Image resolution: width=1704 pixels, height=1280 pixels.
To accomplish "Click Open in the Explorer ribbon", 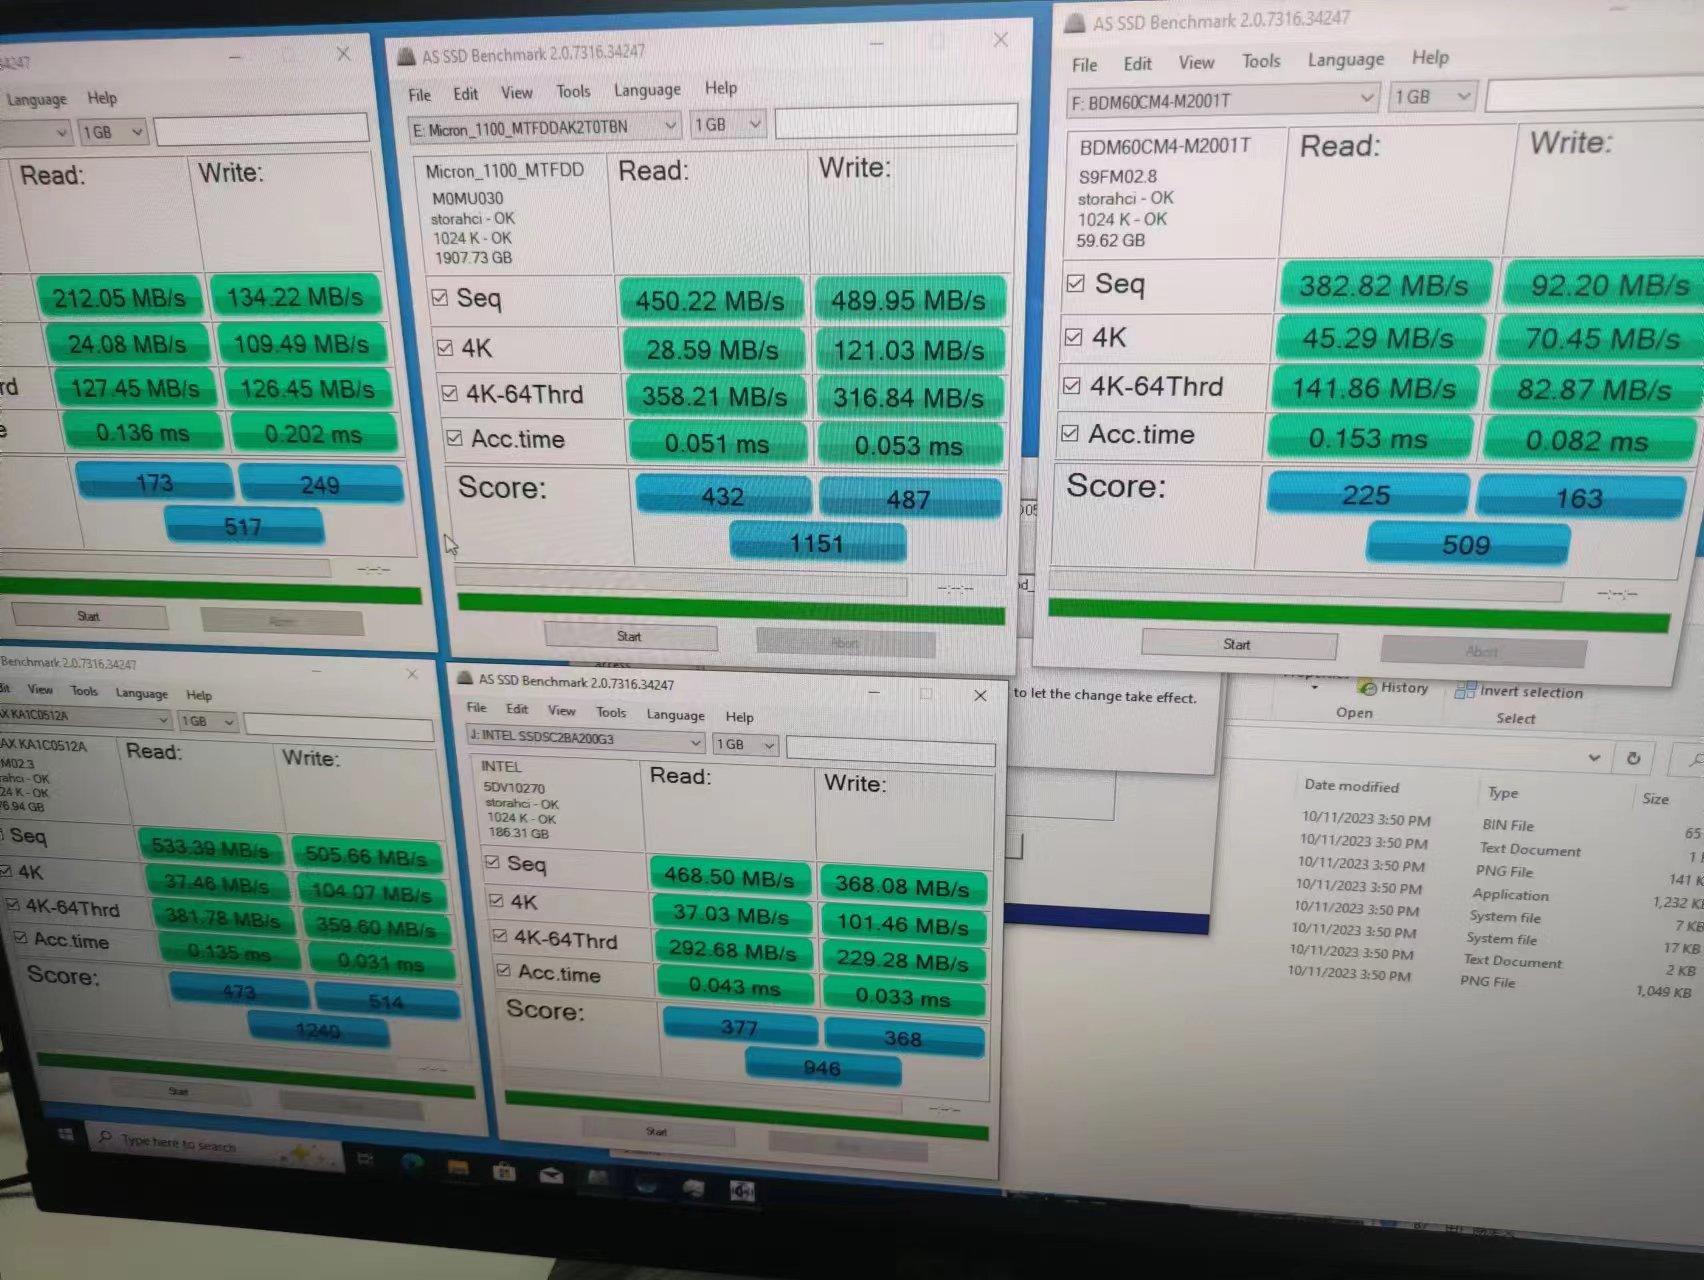I will 1354,713.
